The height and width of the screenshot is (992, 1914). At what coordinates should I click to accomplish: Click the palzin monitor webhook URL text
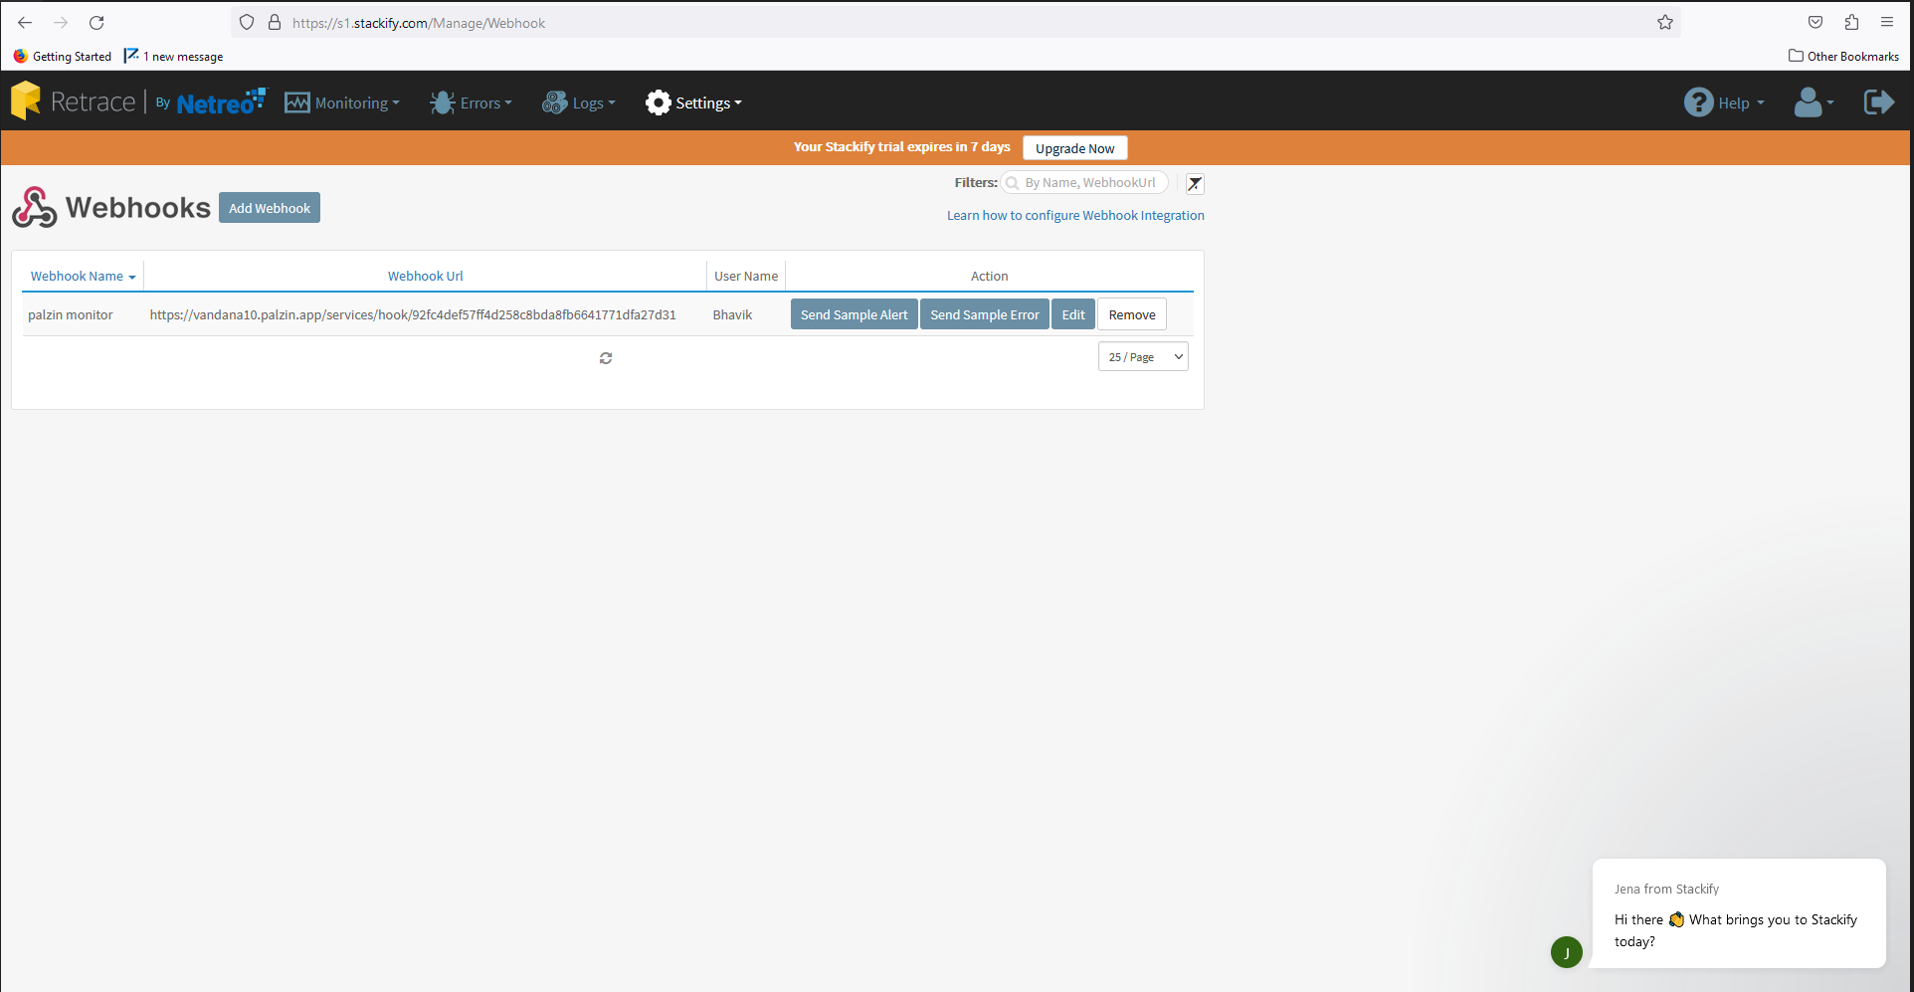pyautogui.click(x=413, y=315)
